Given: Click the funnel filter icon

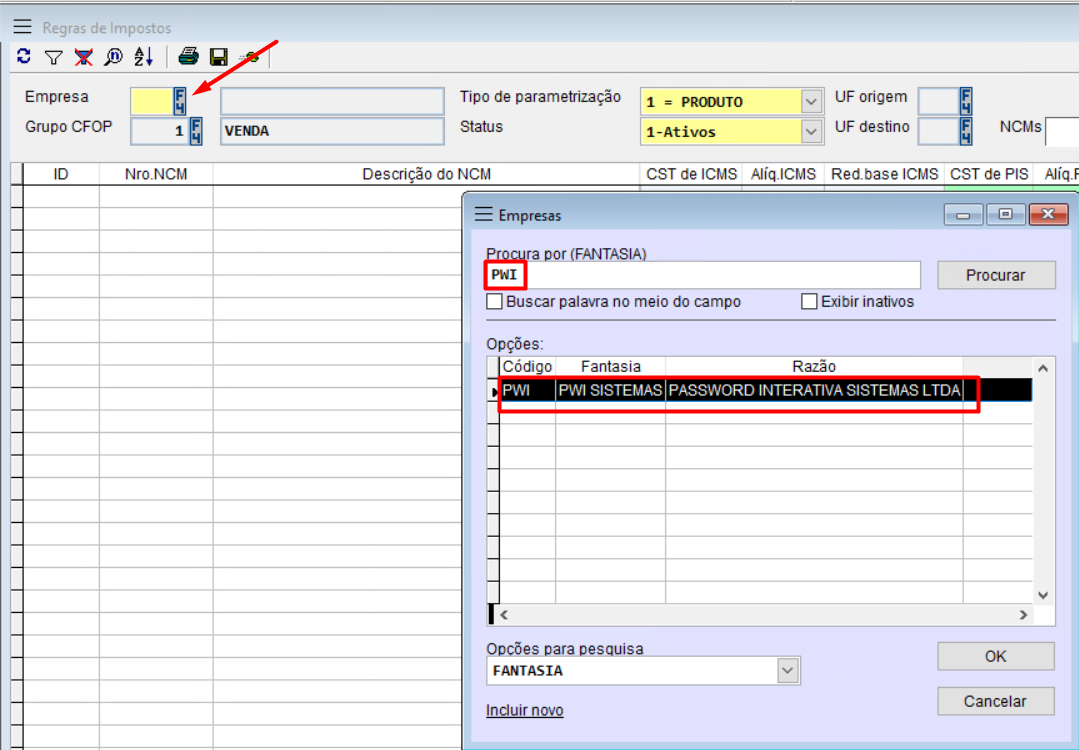Looking at the screenshot, I should pyautogui.click(x=54, y=58).
